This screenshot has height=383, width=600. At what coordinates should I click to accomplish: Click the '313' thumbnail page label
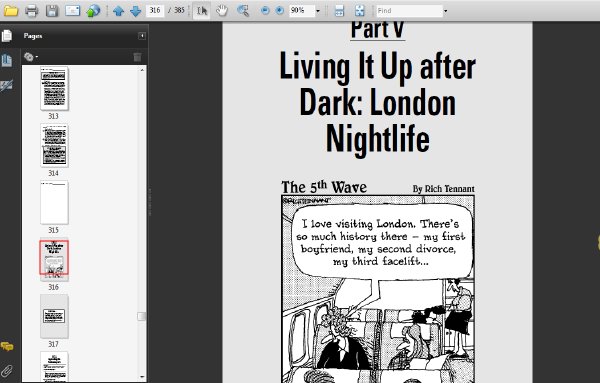point(54,116)
